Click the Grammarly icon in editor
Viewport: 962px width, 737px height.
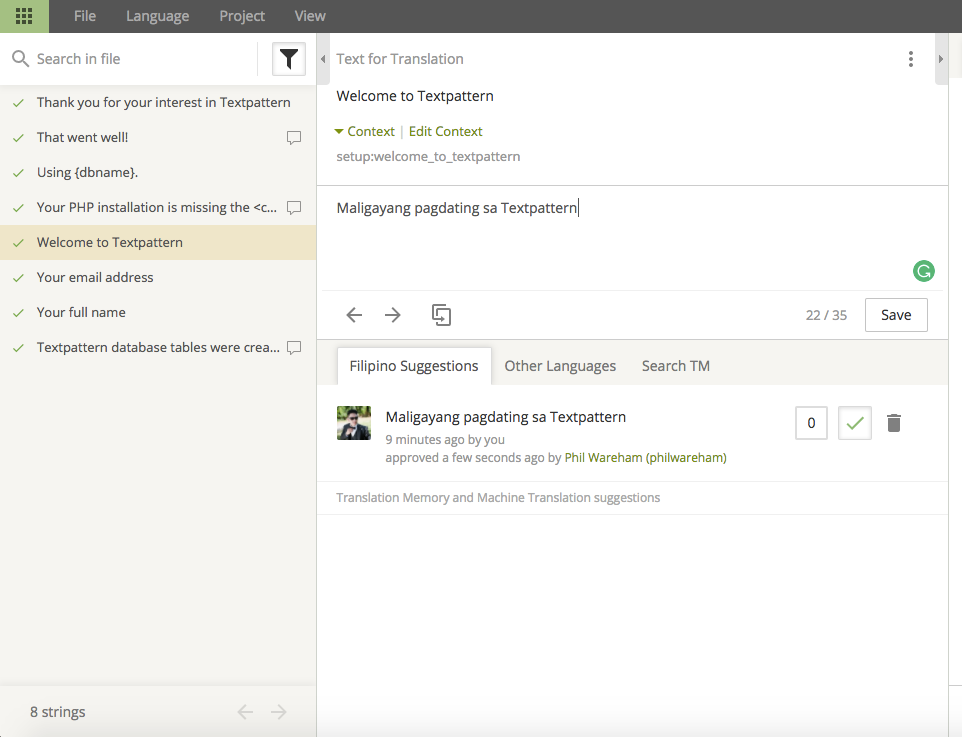point(923,271)
